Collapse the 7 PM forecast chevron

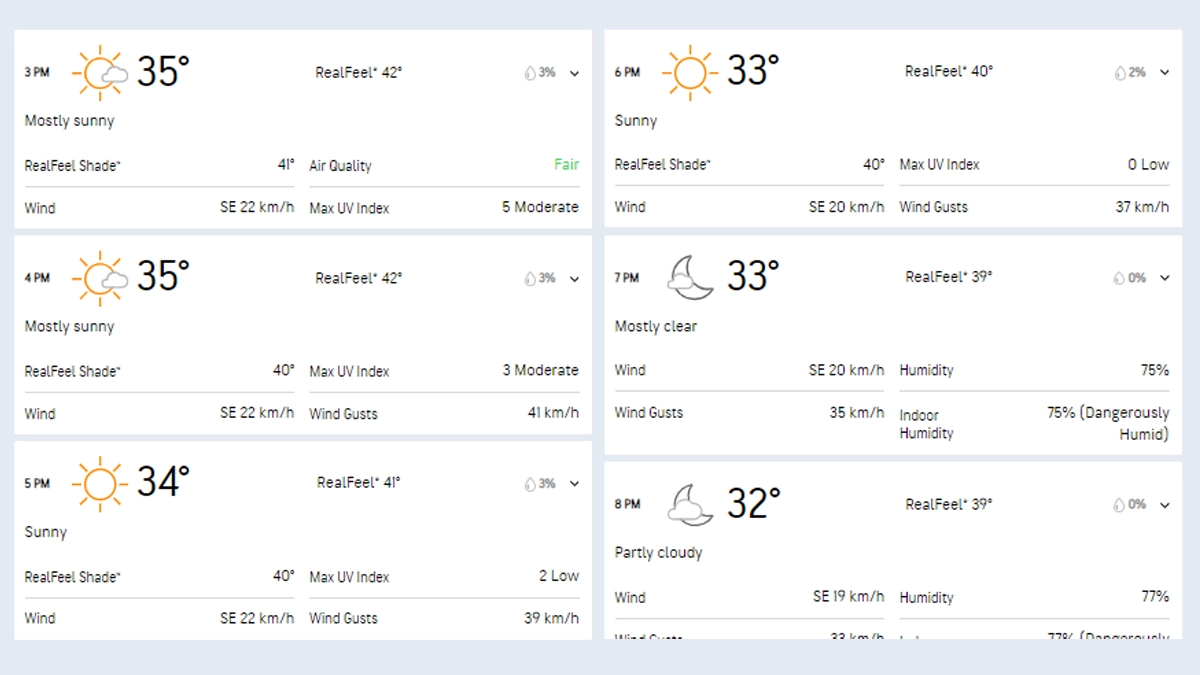tap(1164, 278)
